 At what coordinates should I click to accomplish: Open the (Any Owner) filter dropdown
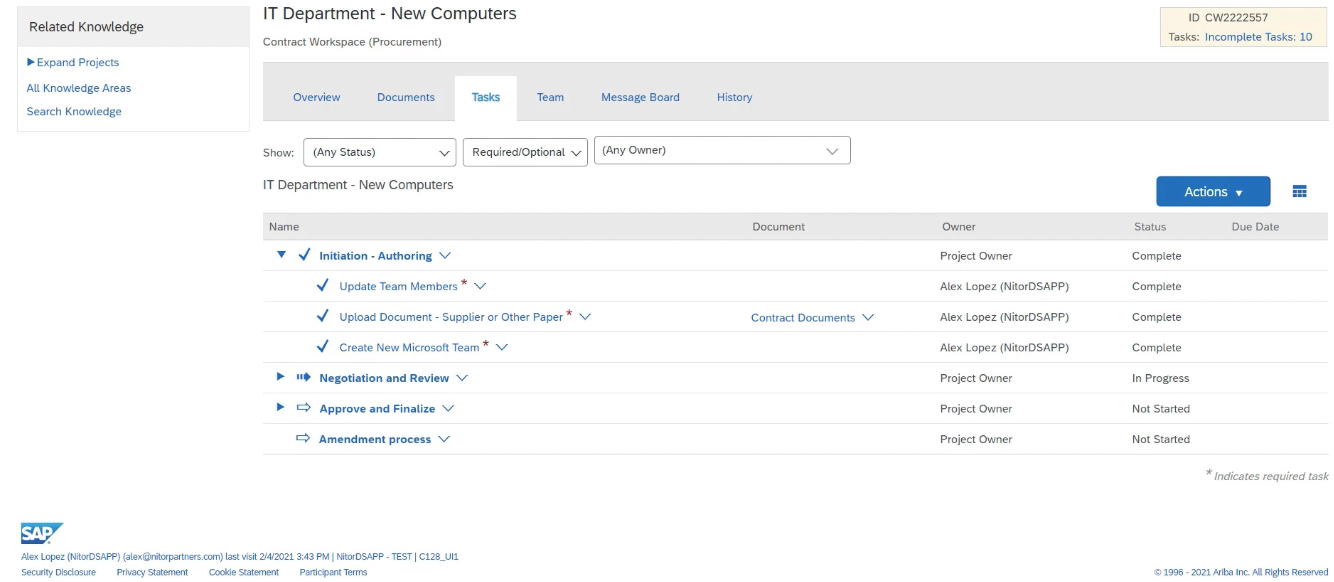click(x=721, y=151)
